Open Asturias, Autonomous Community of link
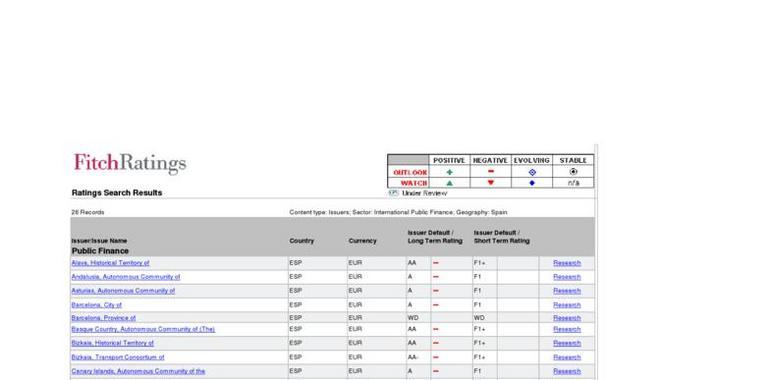The height and width of the screenshot is (380, 770). 123,291
